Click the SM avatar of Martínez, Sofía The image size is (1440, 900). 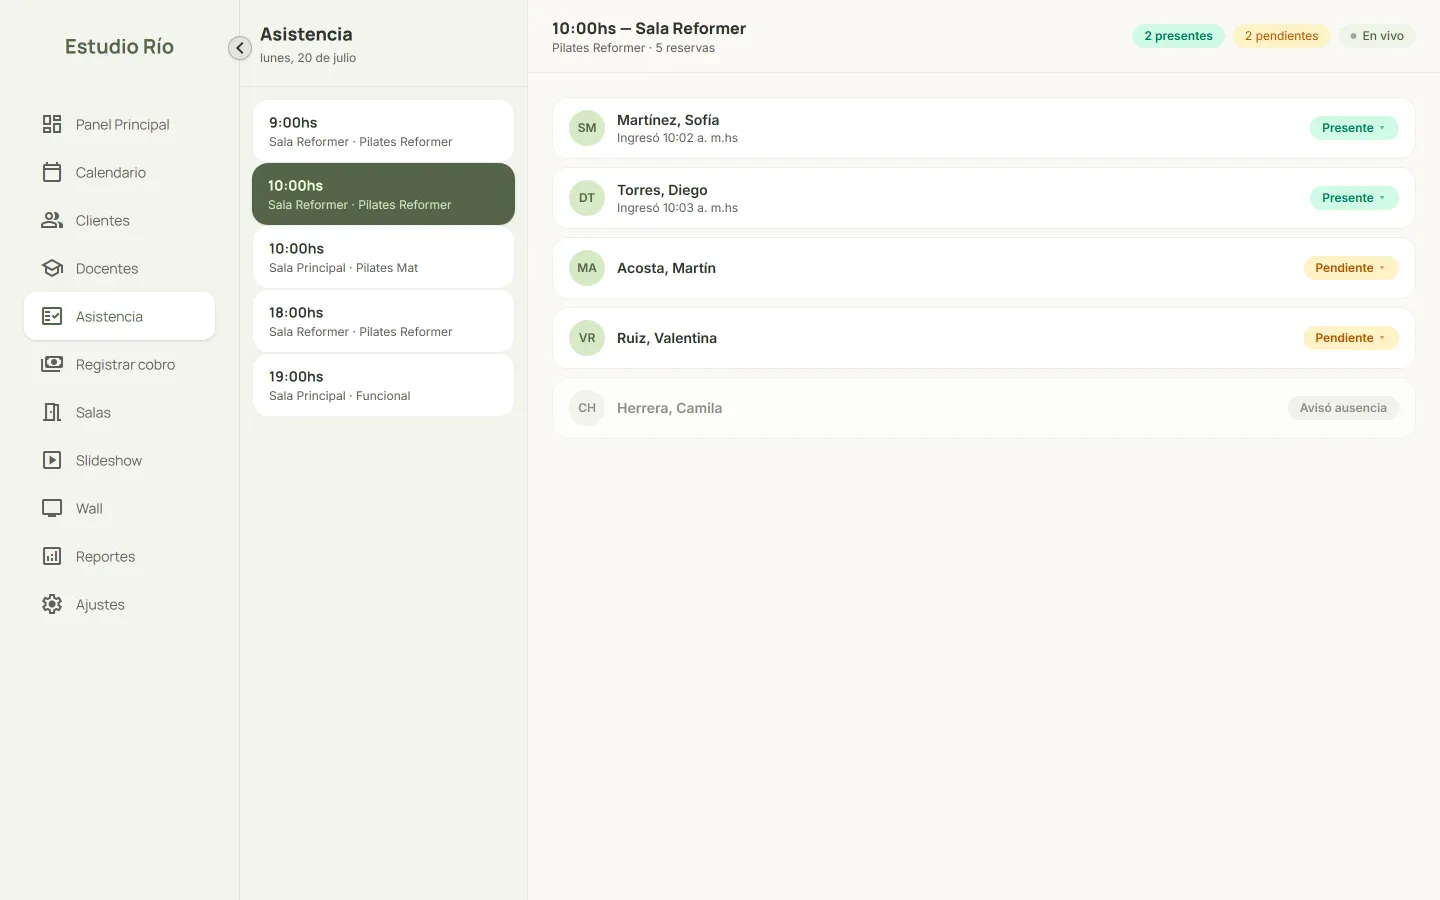(587, 128)
